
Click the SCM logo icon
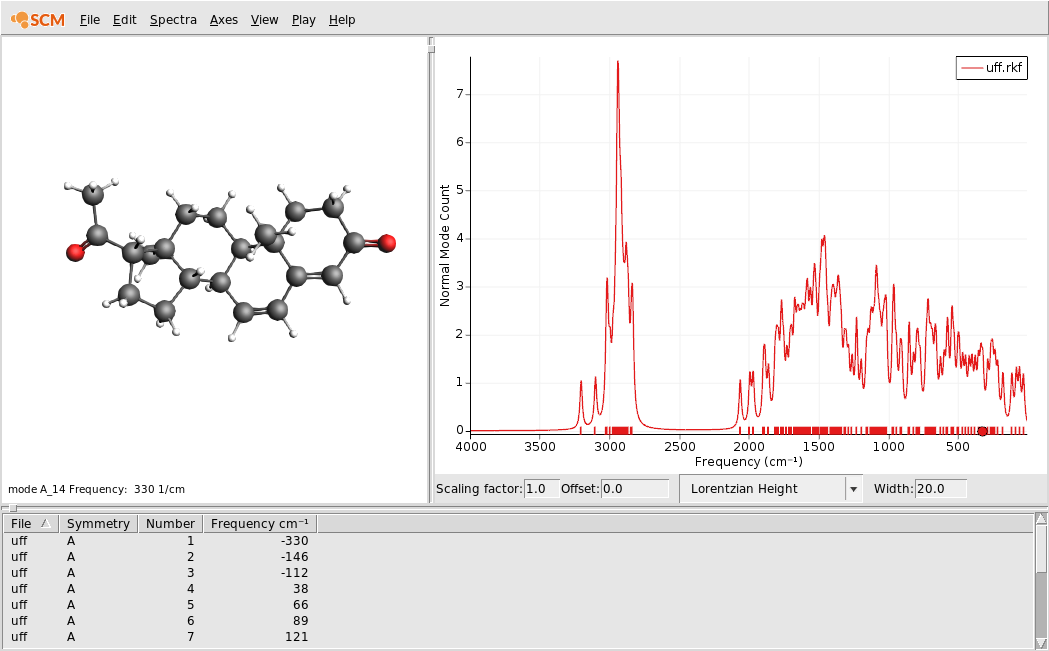coord(38,19)
